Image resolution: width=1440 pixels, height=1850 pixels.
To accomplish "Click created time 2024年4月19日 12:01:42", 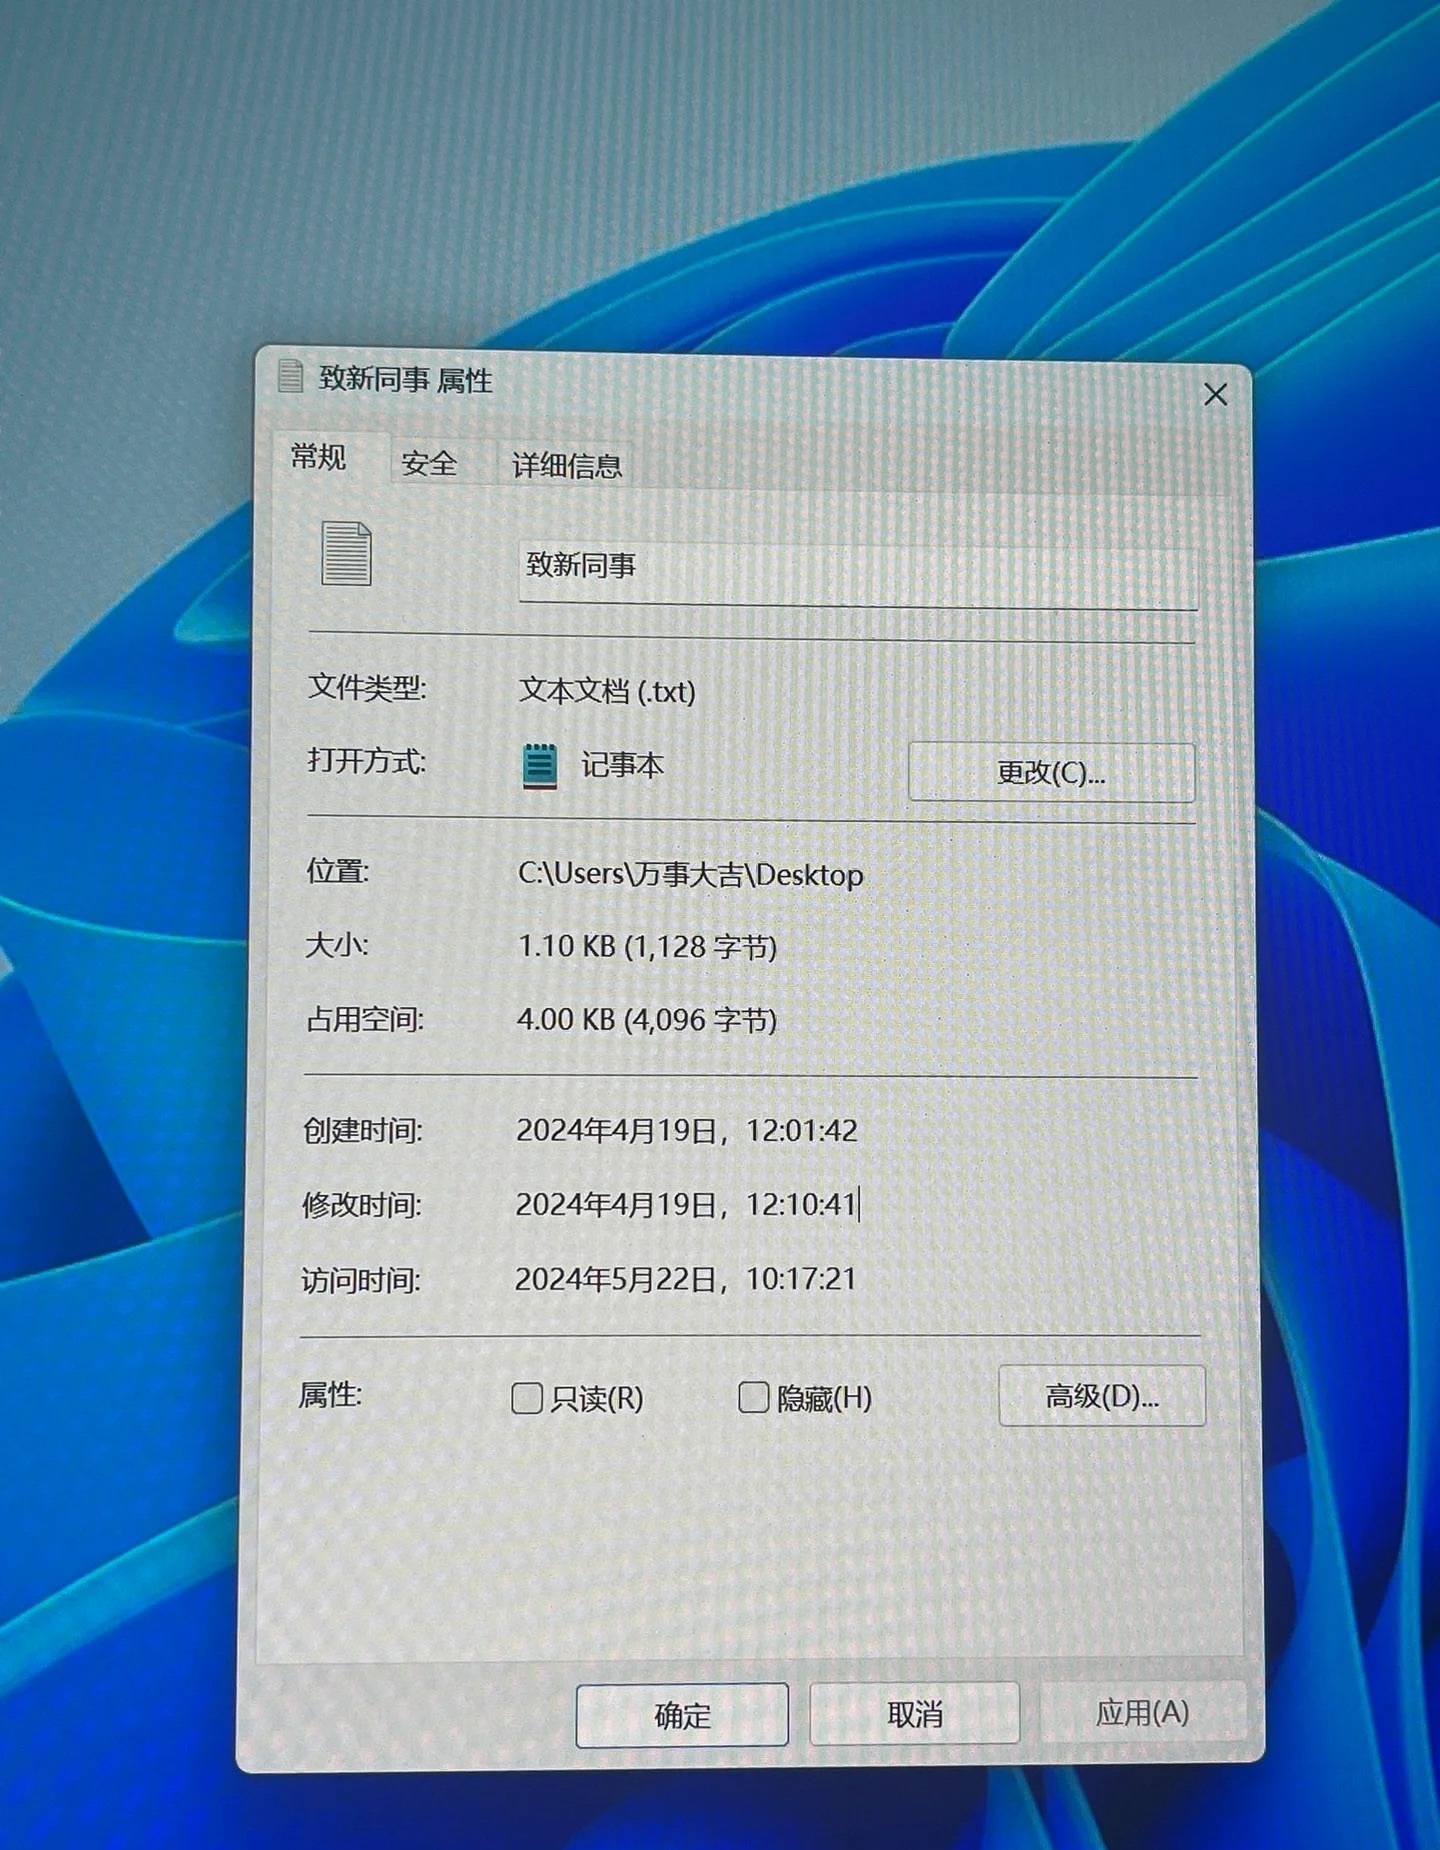I will pos(686,1131).
